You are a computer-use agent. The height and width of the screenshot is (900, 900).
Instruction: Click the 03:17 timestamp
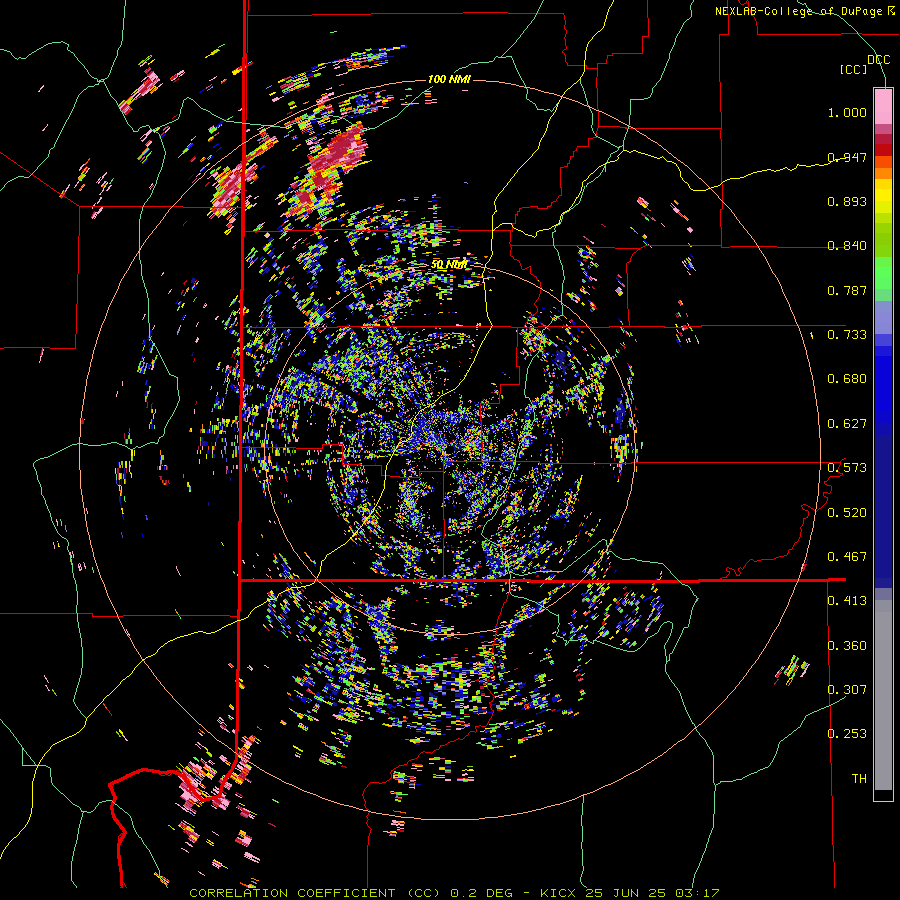point(697,893)
